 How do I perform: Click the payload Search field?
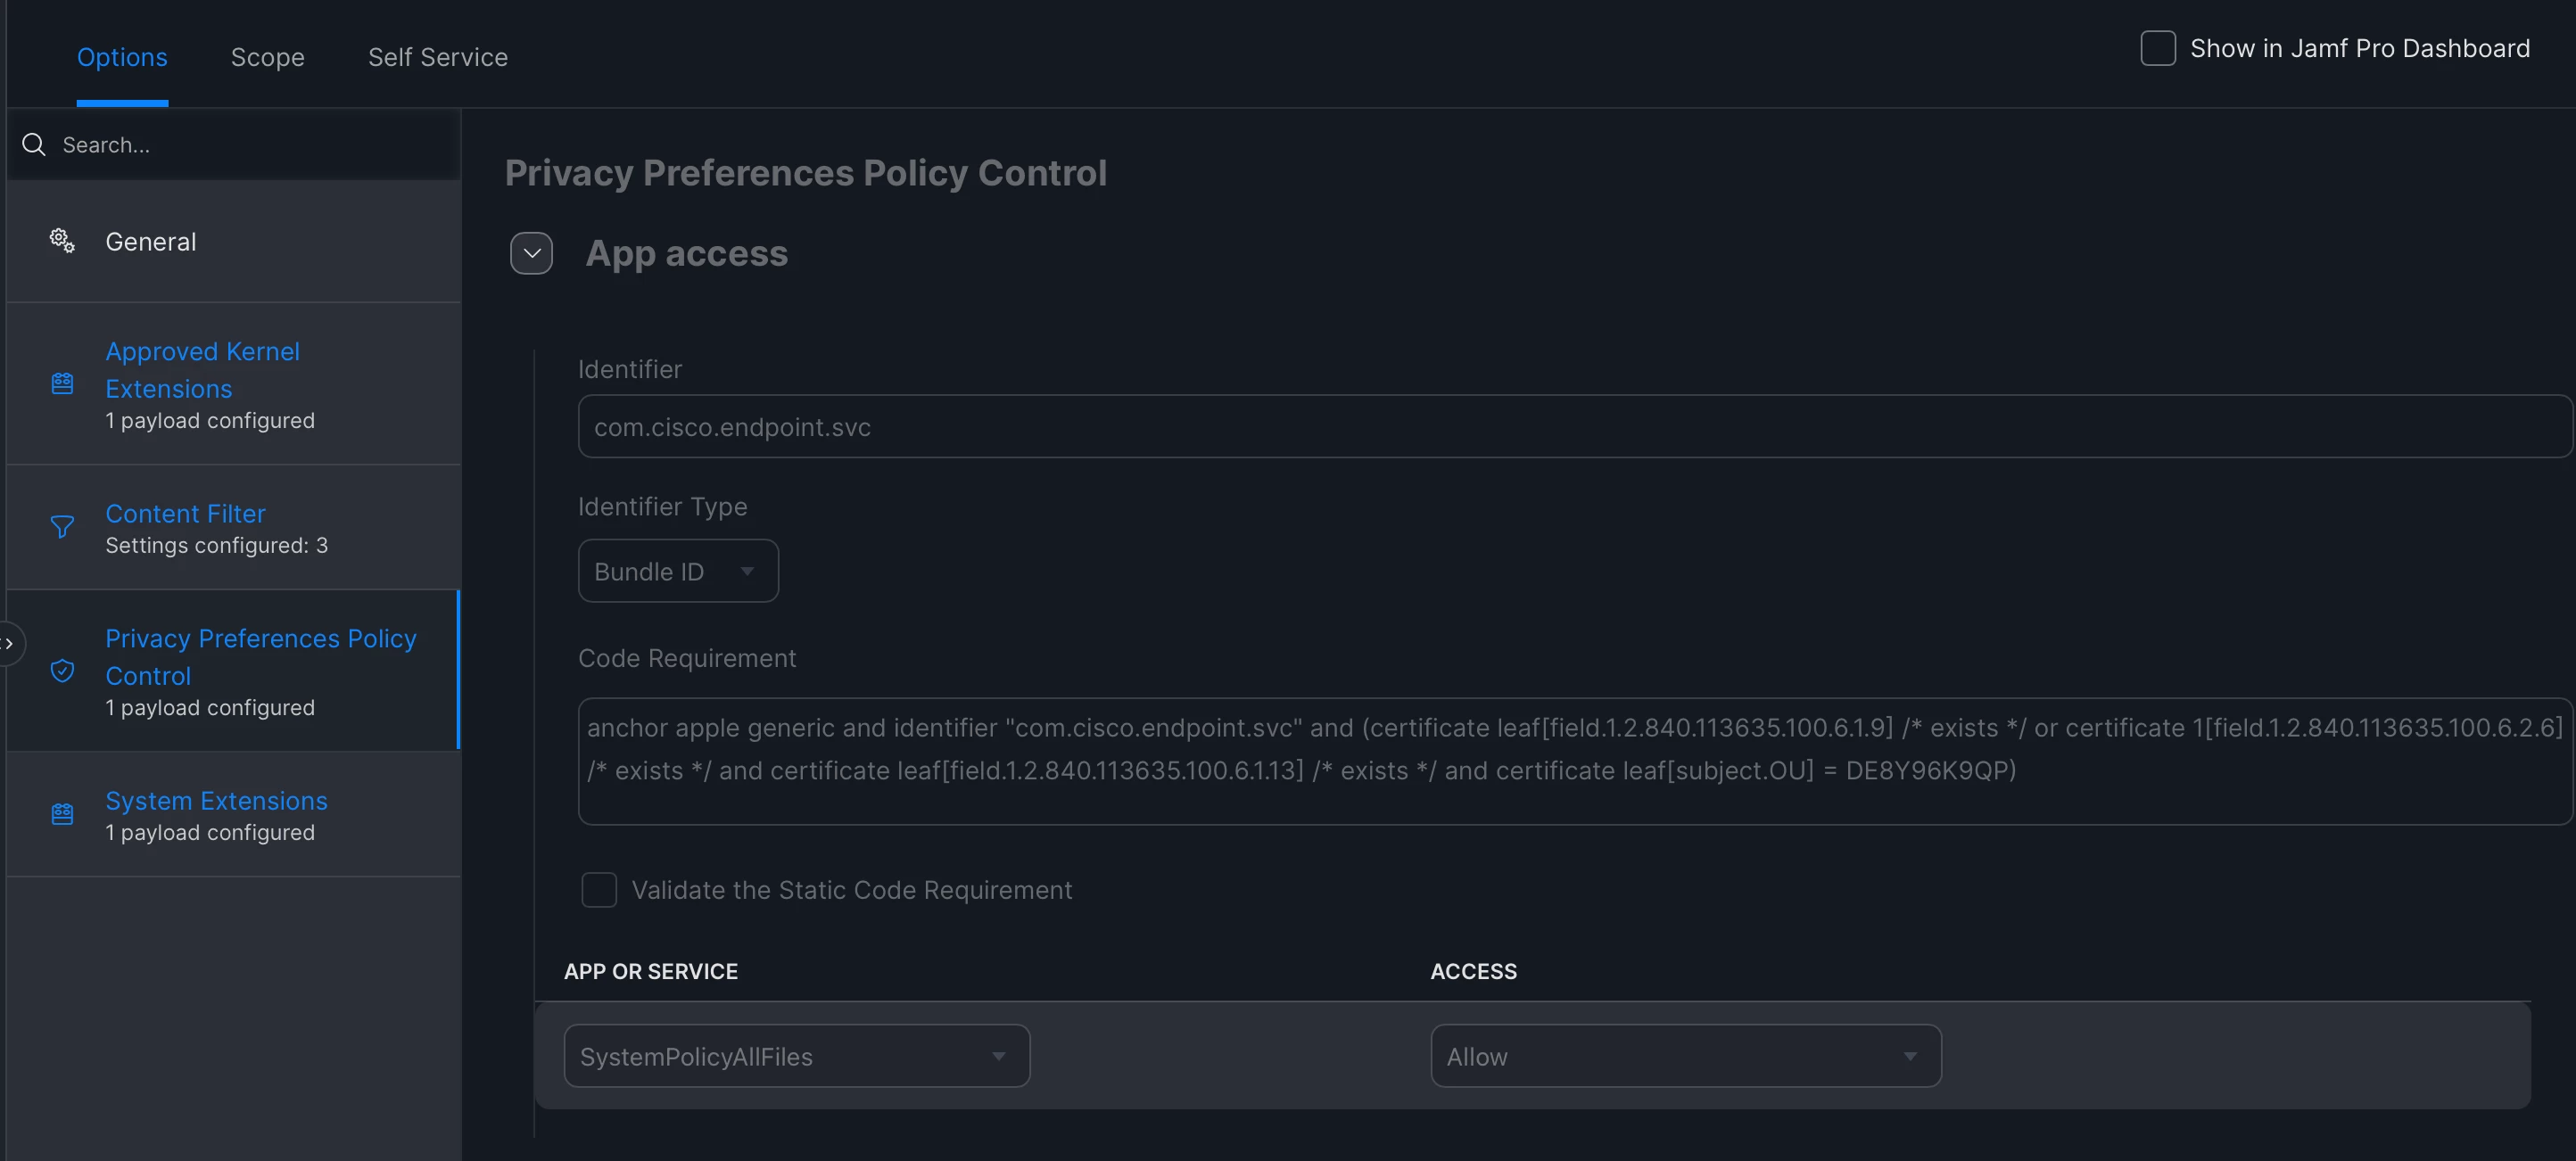pos(233,145)
